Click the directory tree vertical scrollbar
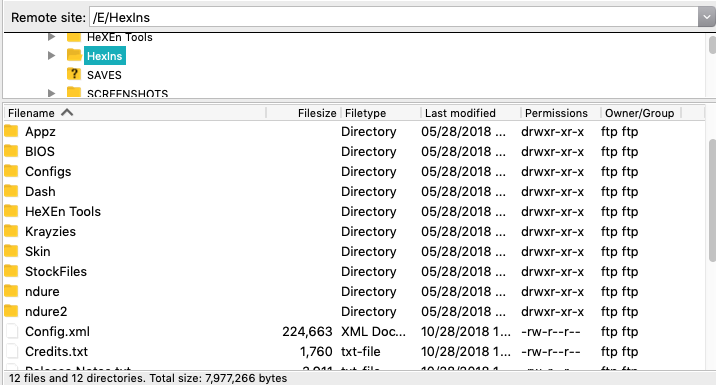Image resolution: width=716 pixels, height=385 pixels. (712, 45)
